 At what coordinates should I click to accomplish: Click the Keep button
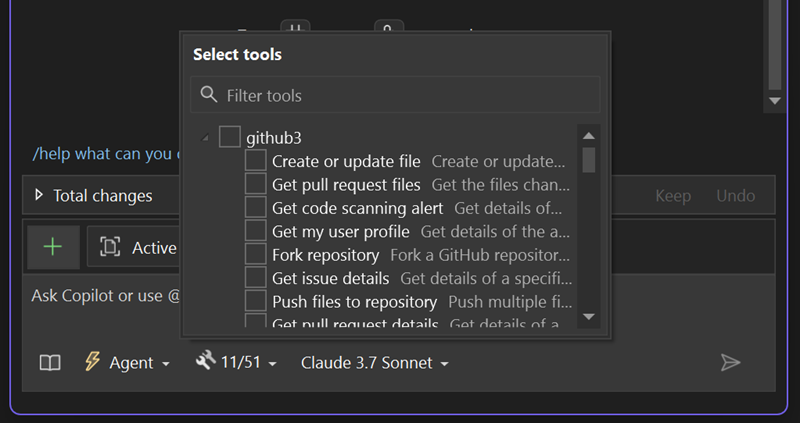(x=673, y=196)
